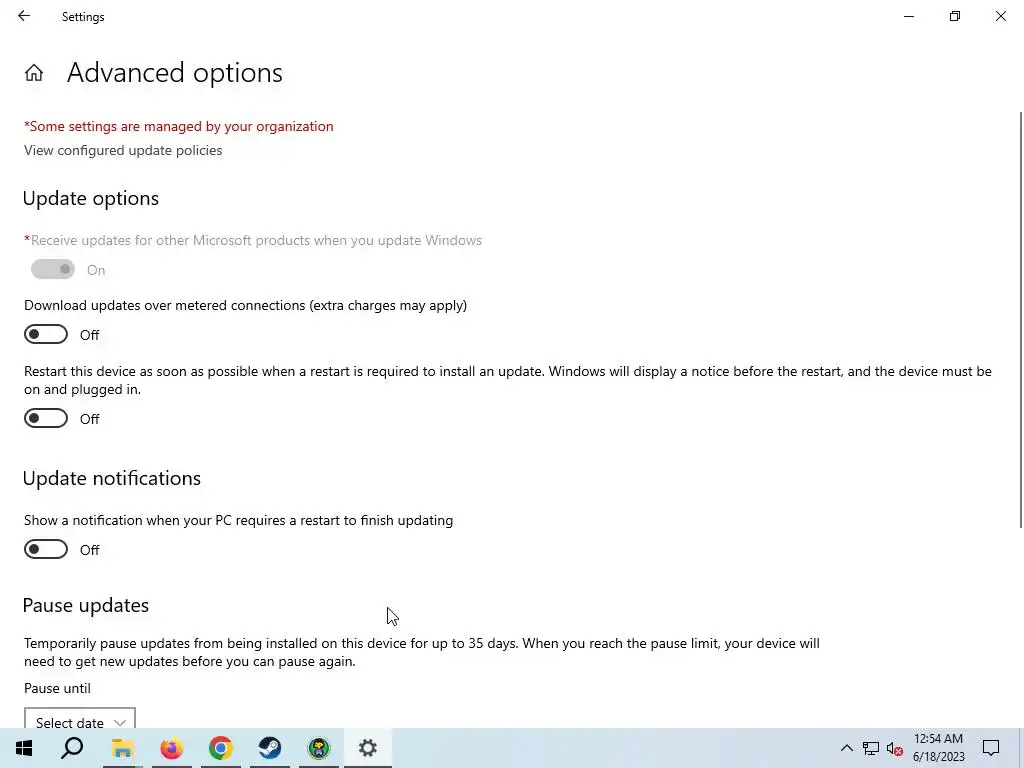Go back using the Settings back arrow
Screen dimensions: 1024x768
(x=24, y=16)
